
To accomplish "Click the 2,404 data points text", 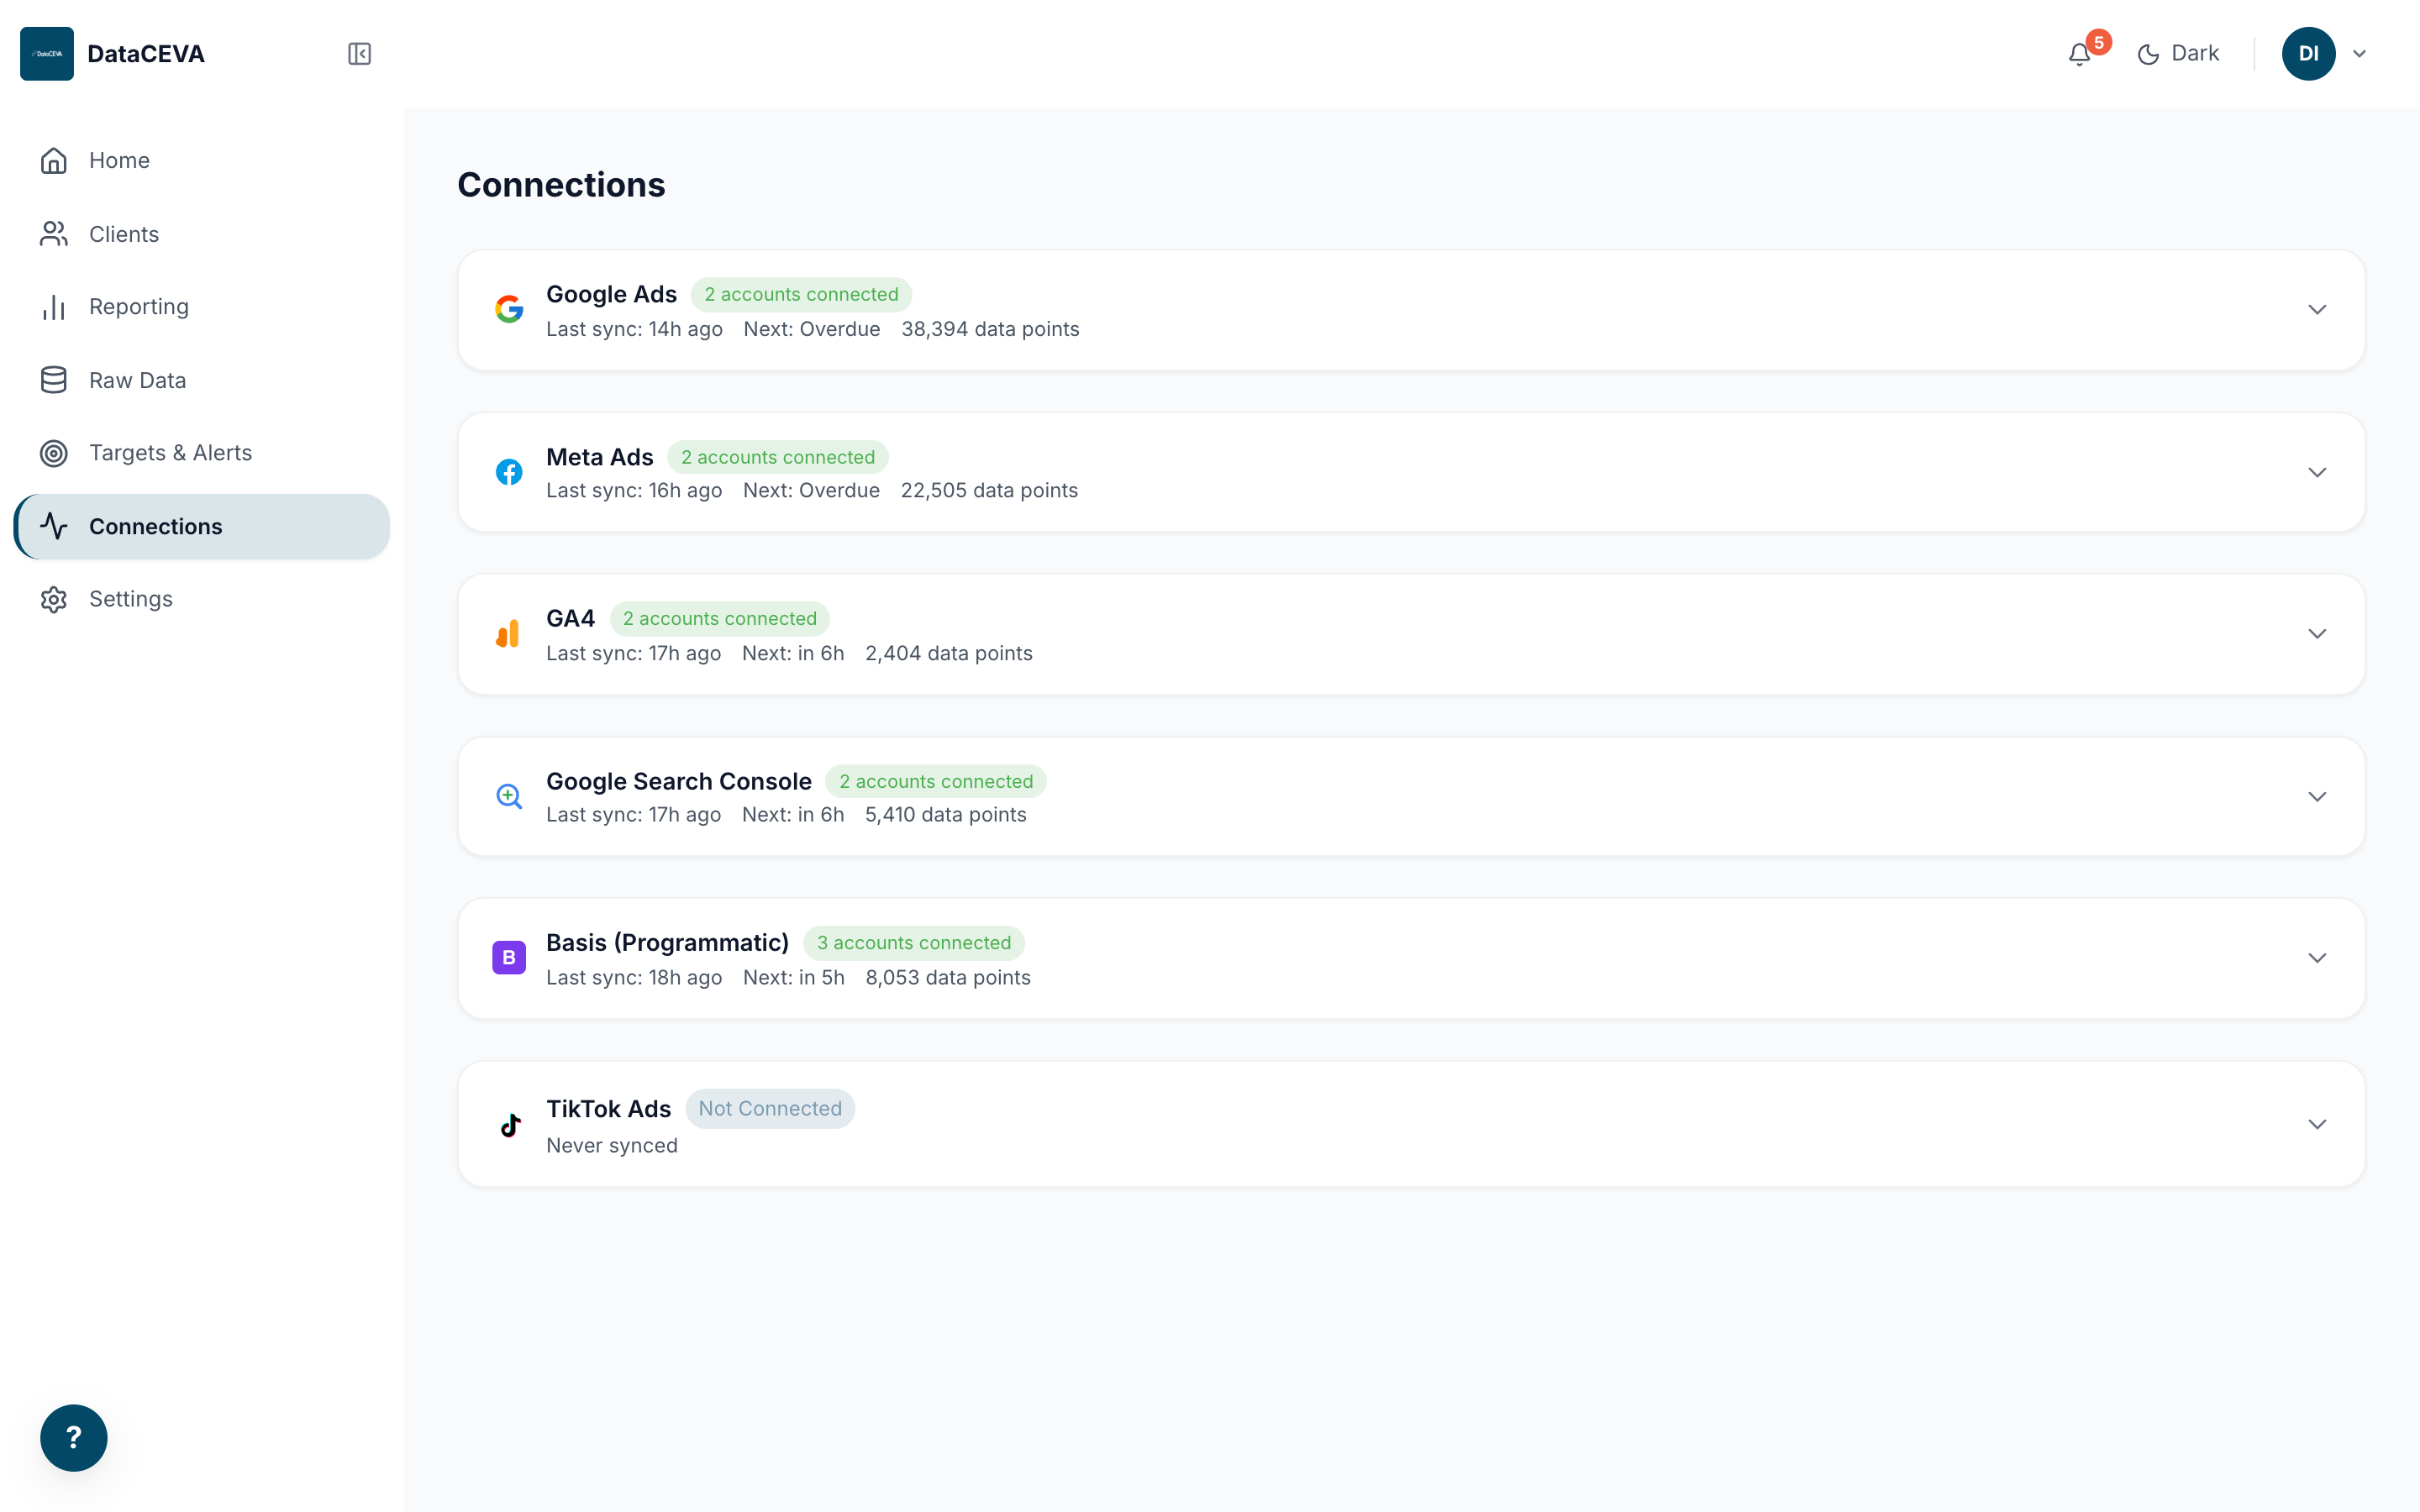I will pos(948,654).
